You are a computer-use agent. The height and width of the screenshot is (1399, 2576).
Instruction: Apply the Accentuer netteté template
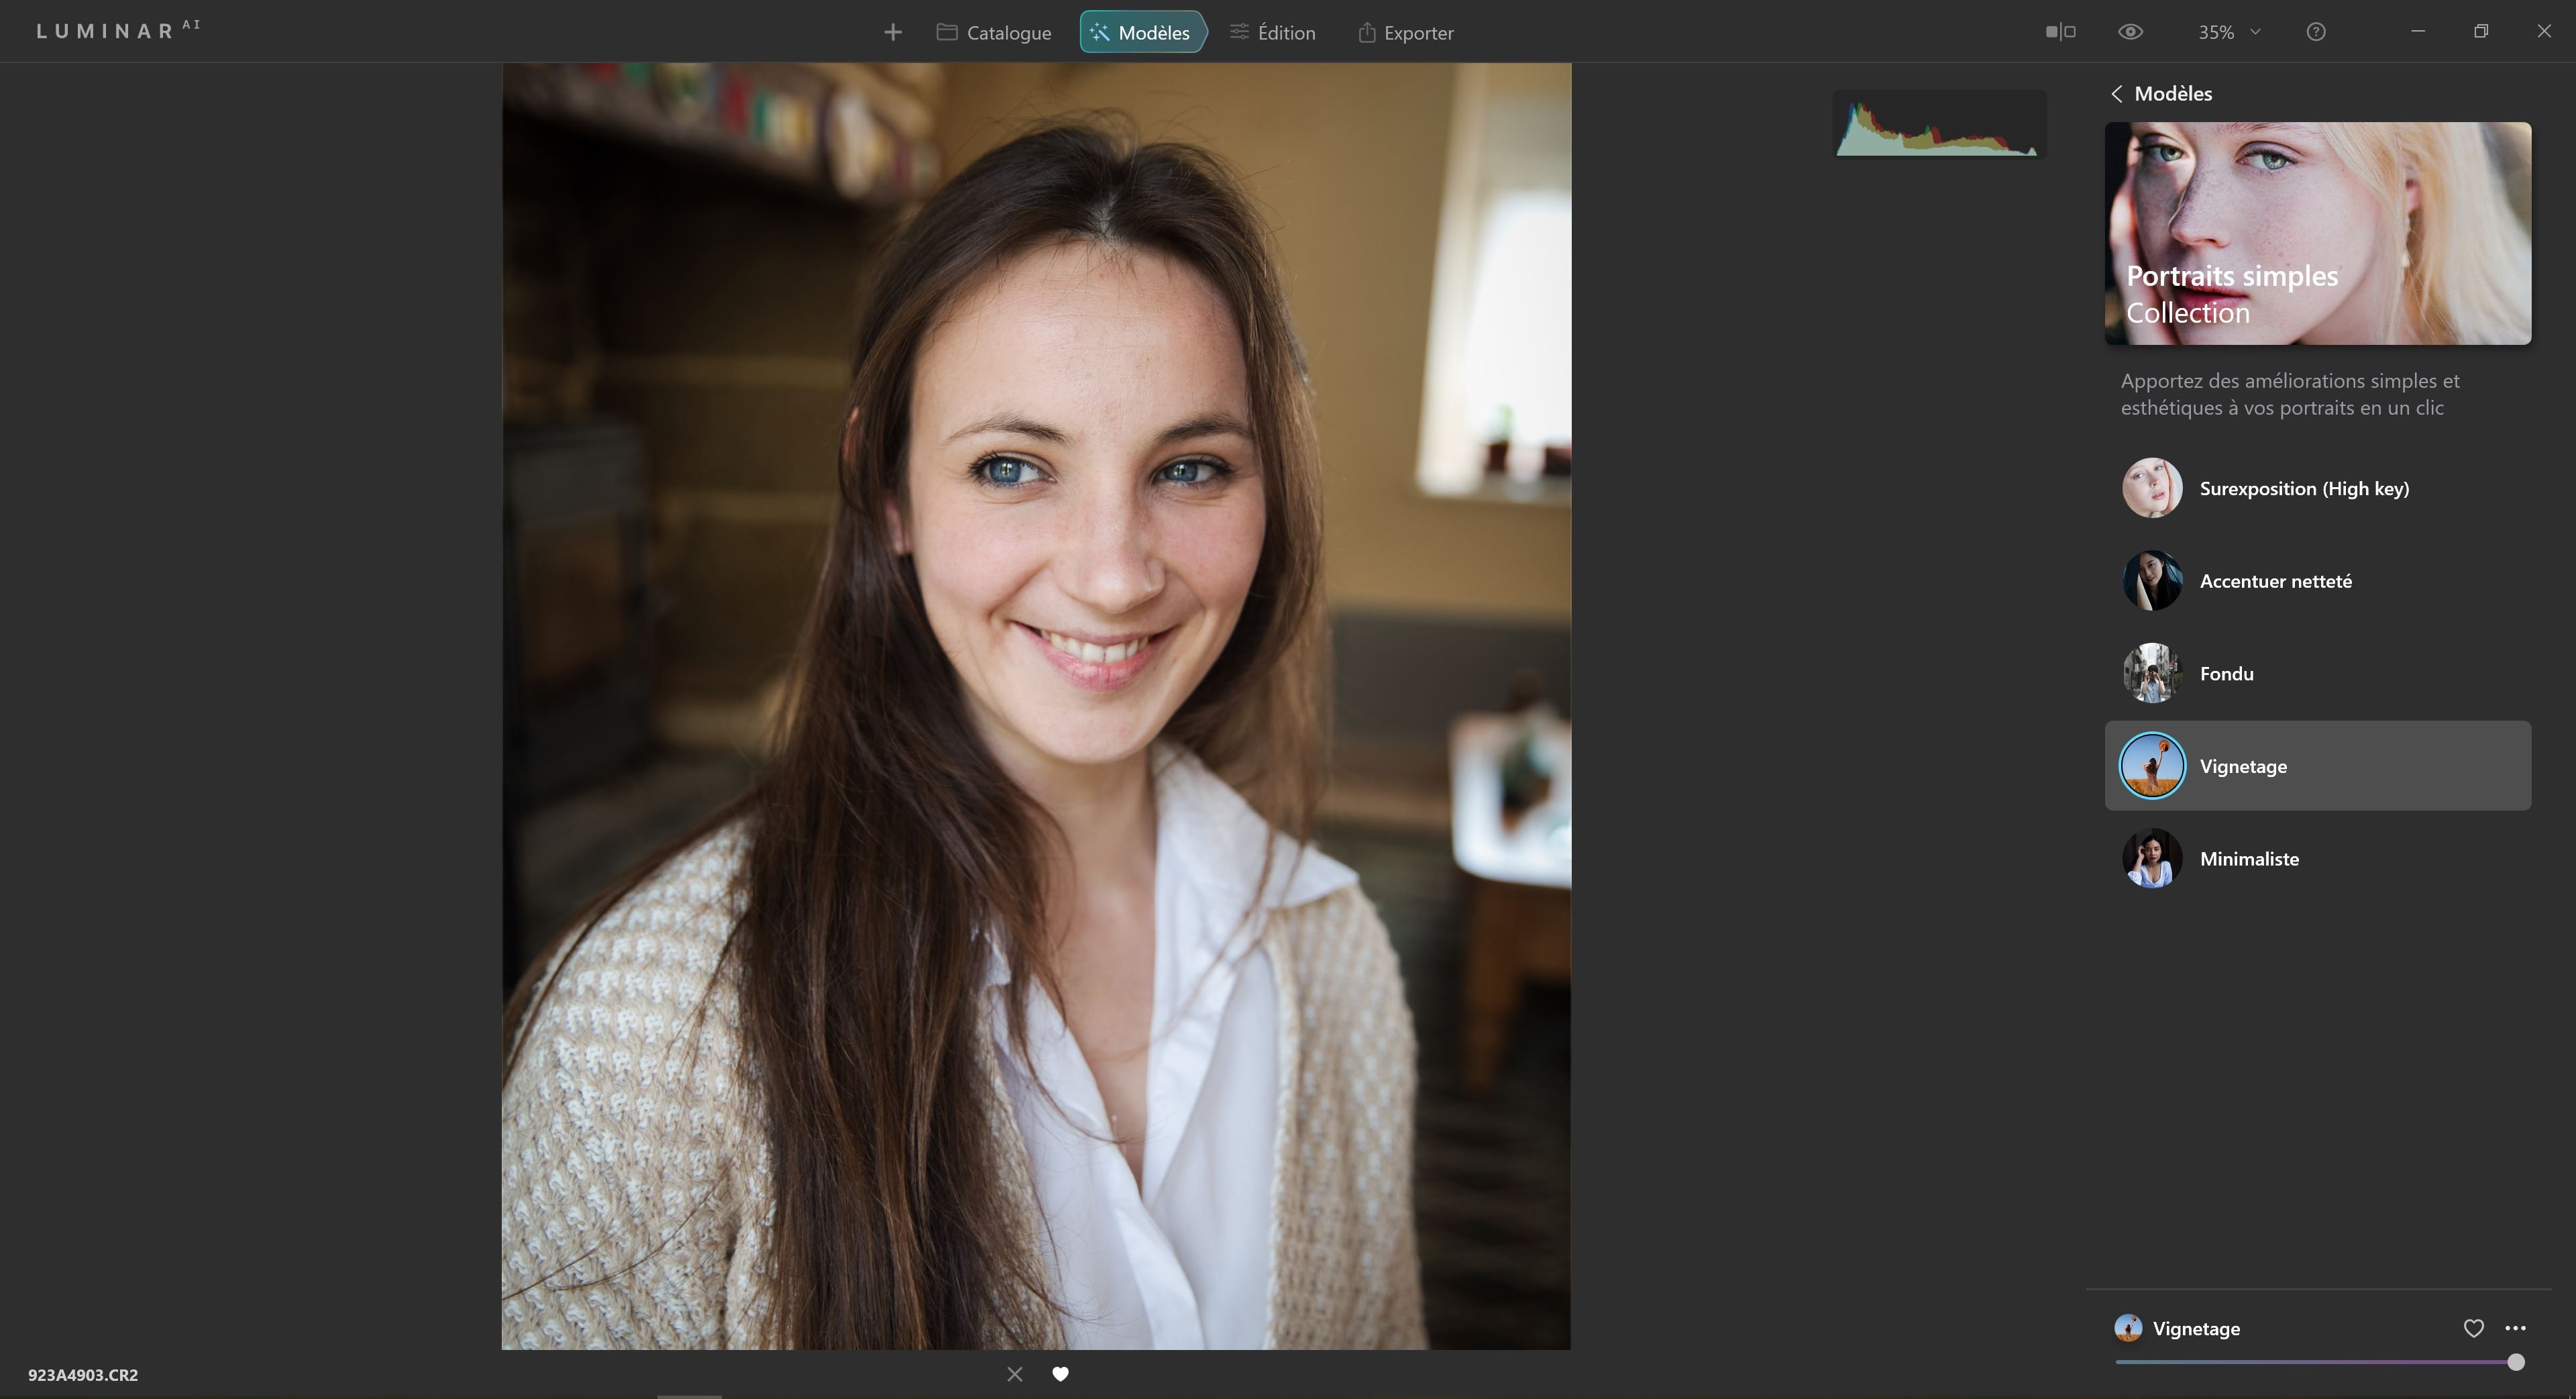coord(2275,581)
